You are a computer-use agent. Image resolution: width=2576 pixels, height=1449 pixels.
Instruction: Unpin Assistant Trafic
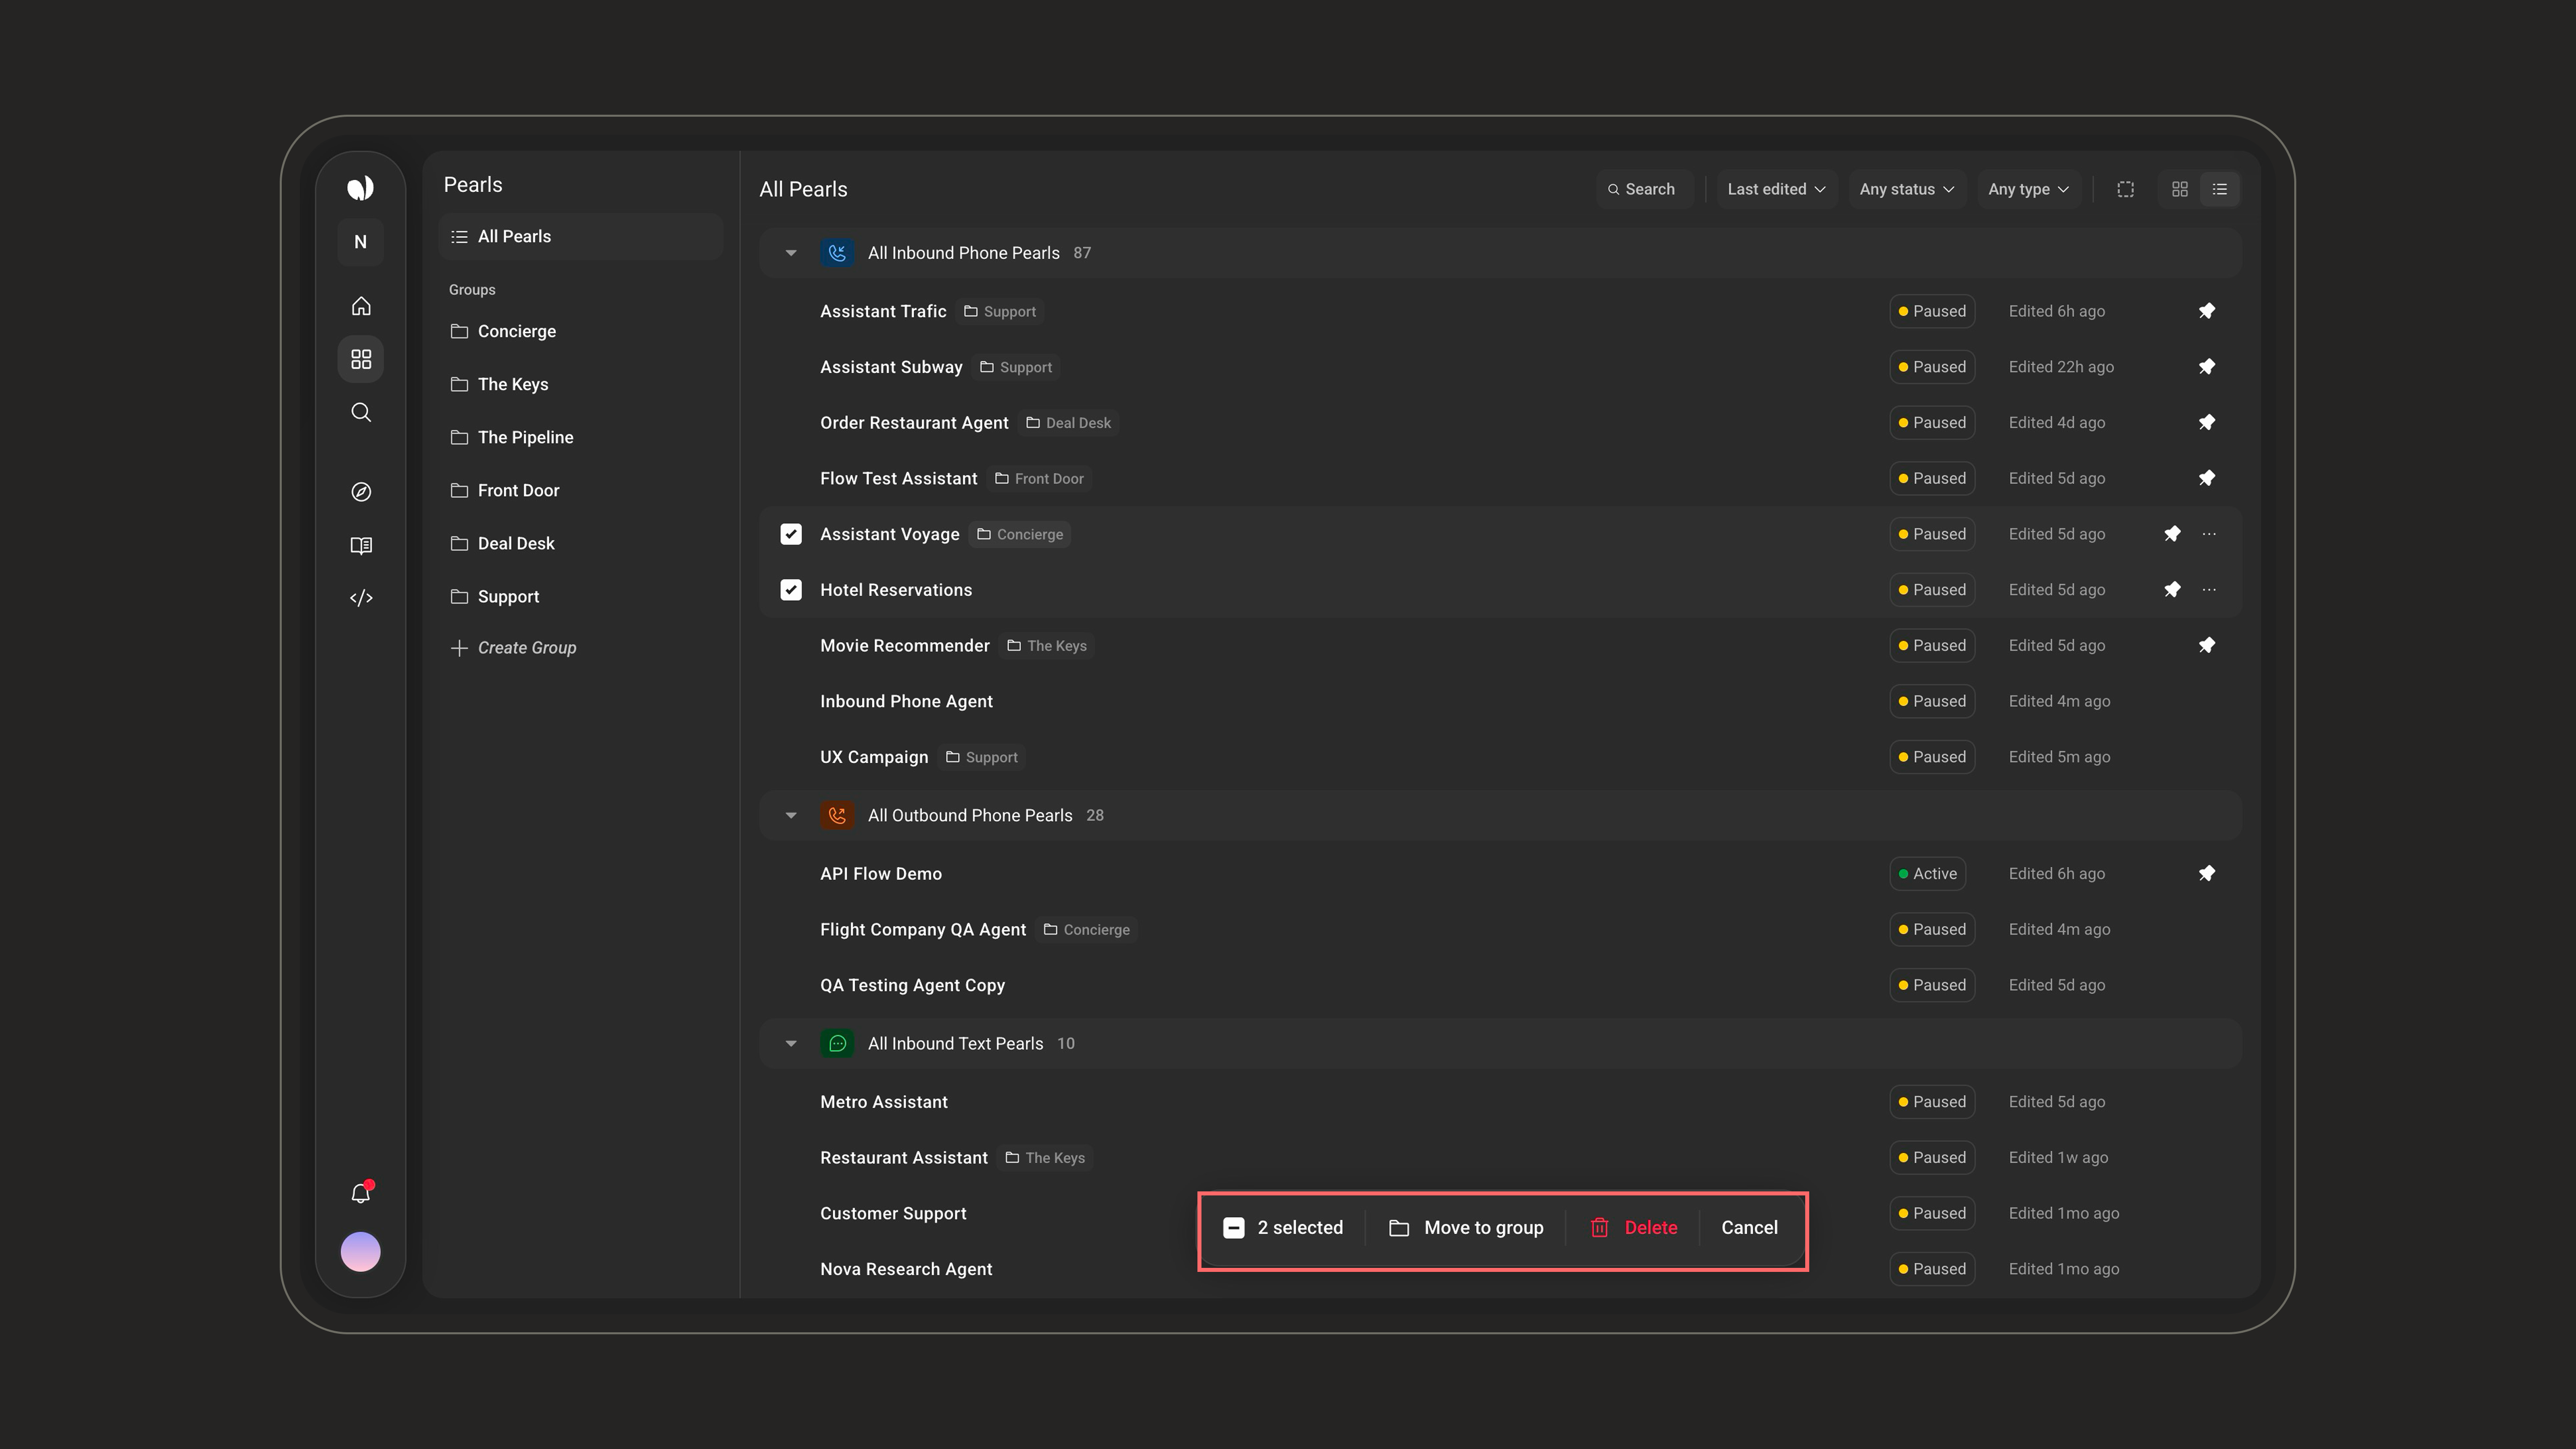pyautogui.click(x=2207, y=311)
